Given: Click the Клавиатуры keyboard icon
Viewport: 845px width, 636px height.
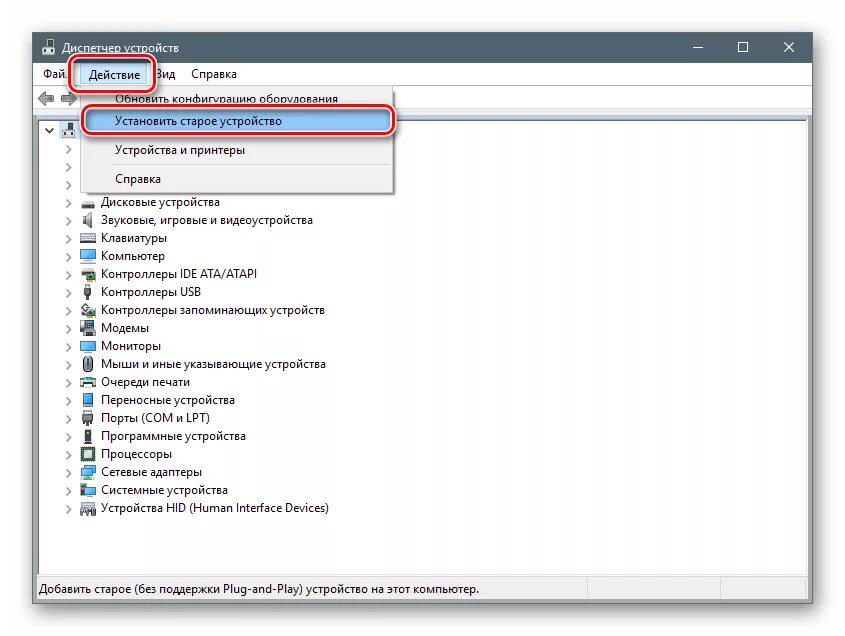Looking at the screenshot, I should [87, 238].
